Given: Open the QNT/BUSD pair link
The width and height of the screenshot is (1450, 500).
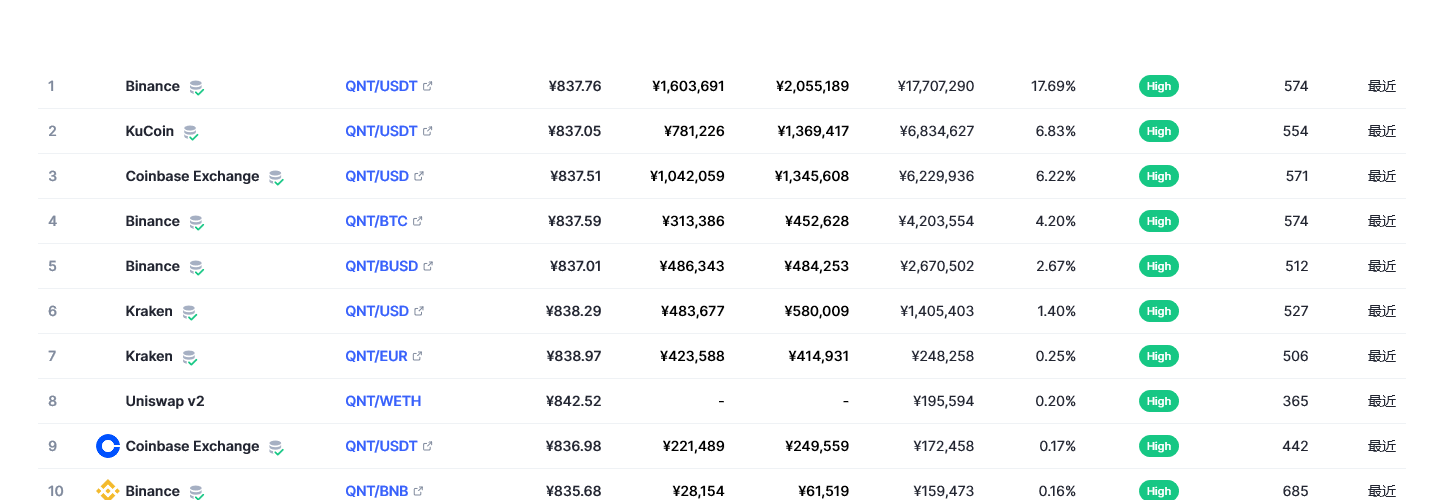Looking at the screenshot, I should coord(381,266).
